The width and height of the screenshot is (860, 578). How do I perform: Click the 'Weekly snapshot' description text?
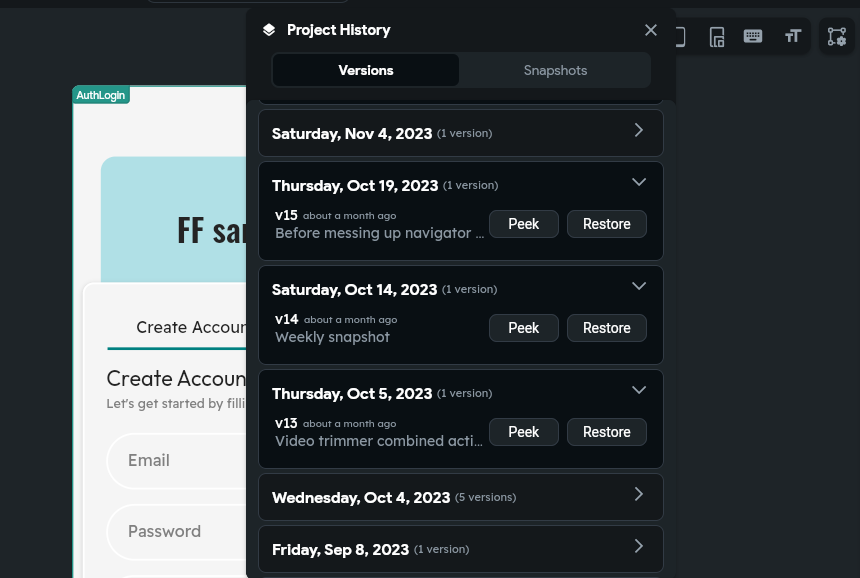pos(332,337)
